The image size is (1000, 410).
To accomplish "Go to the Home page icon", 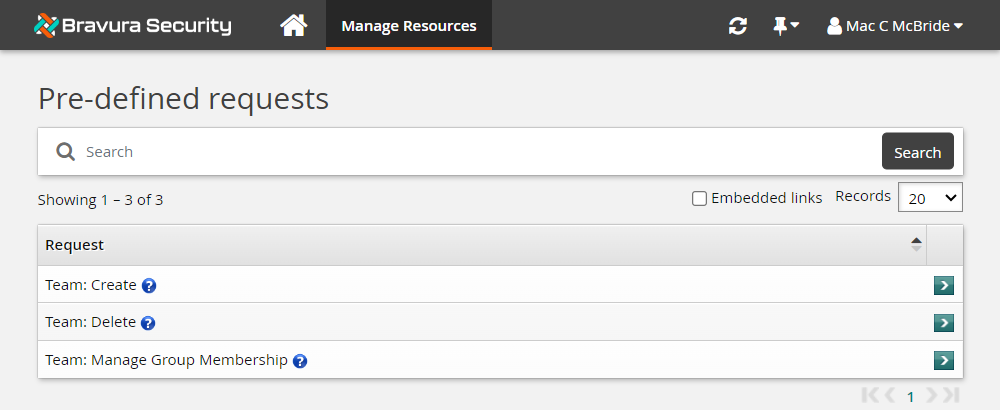I will [x=293, y=26].
